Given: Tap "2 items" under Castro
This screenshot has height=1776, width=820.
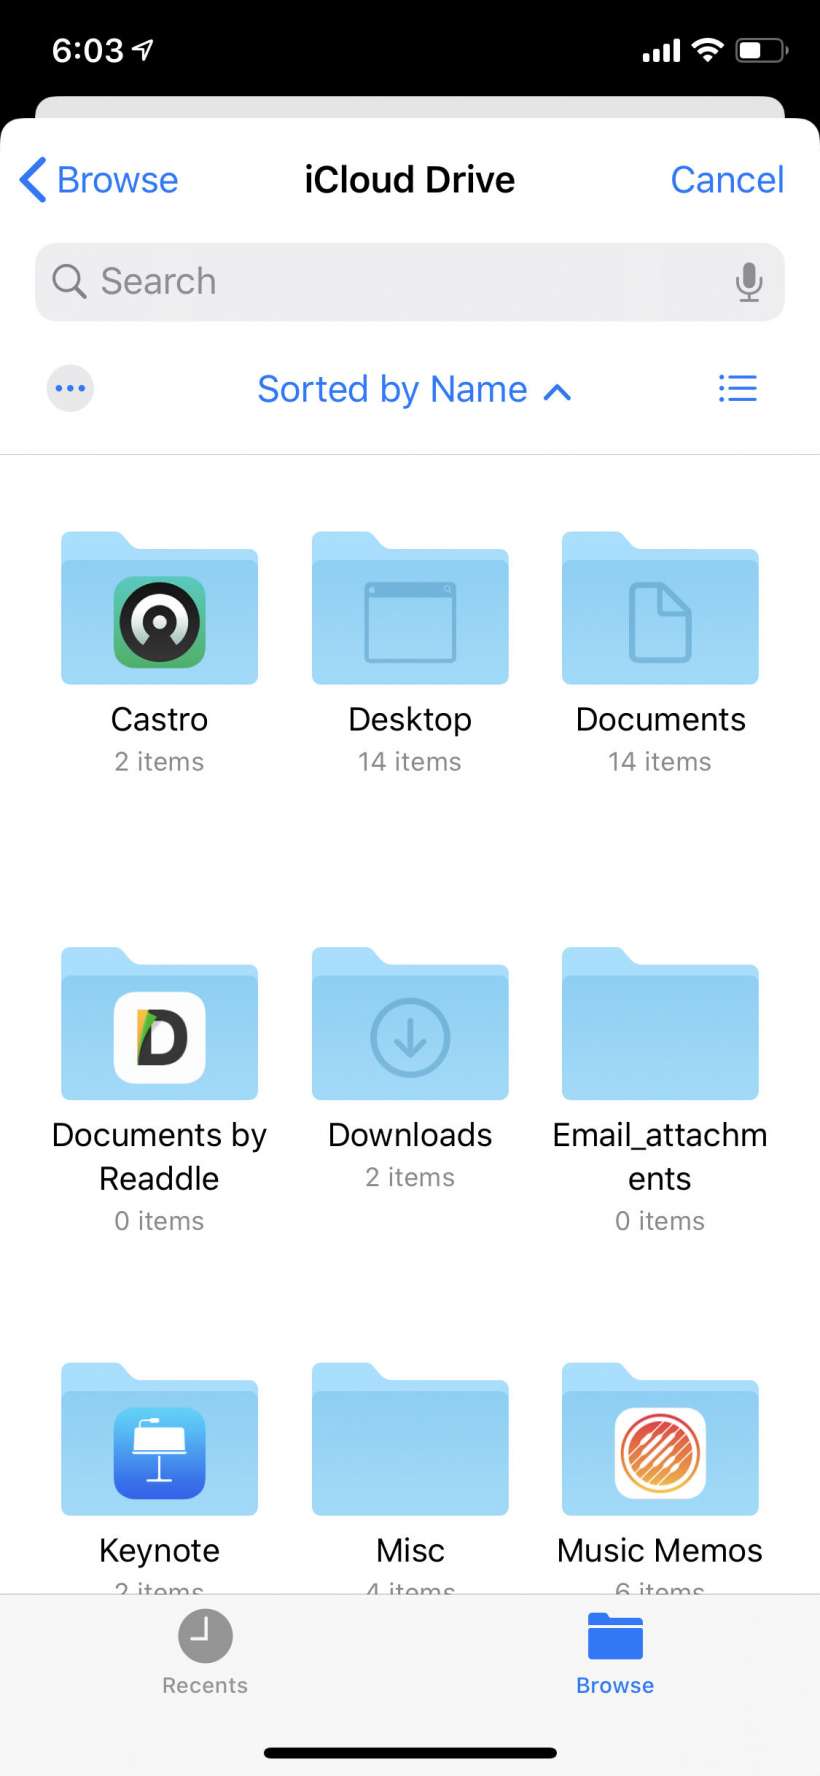Looking at the screenshot, I should [x=159, y=762].
